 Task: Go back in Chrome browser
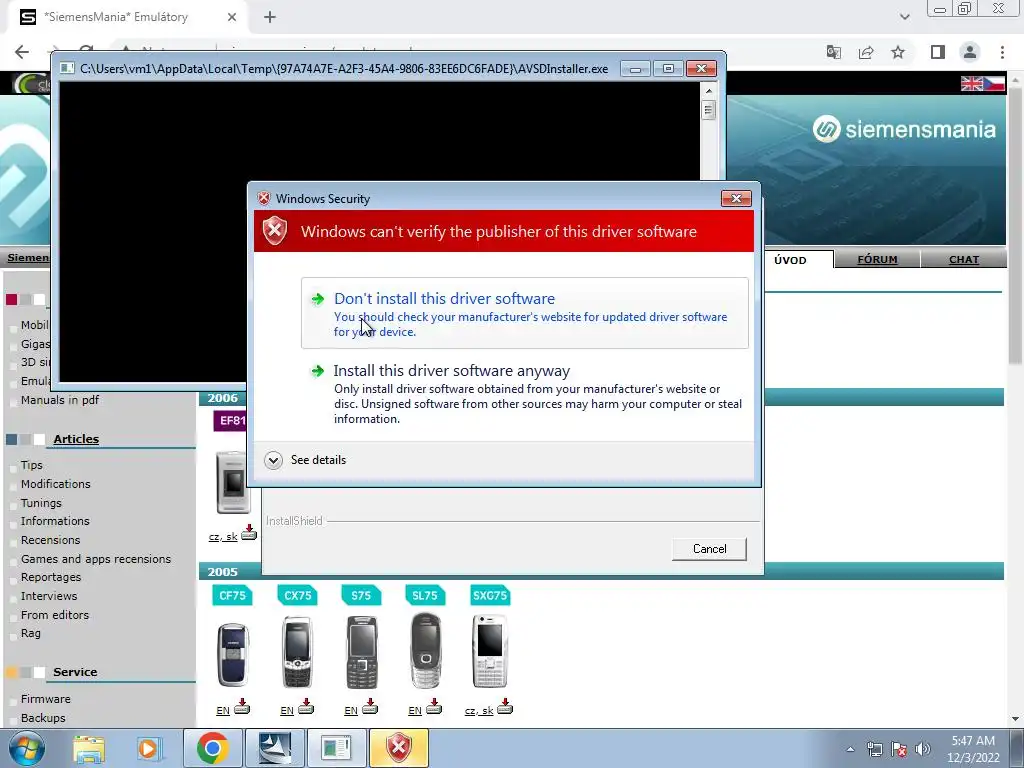click(x=22, y=52)
